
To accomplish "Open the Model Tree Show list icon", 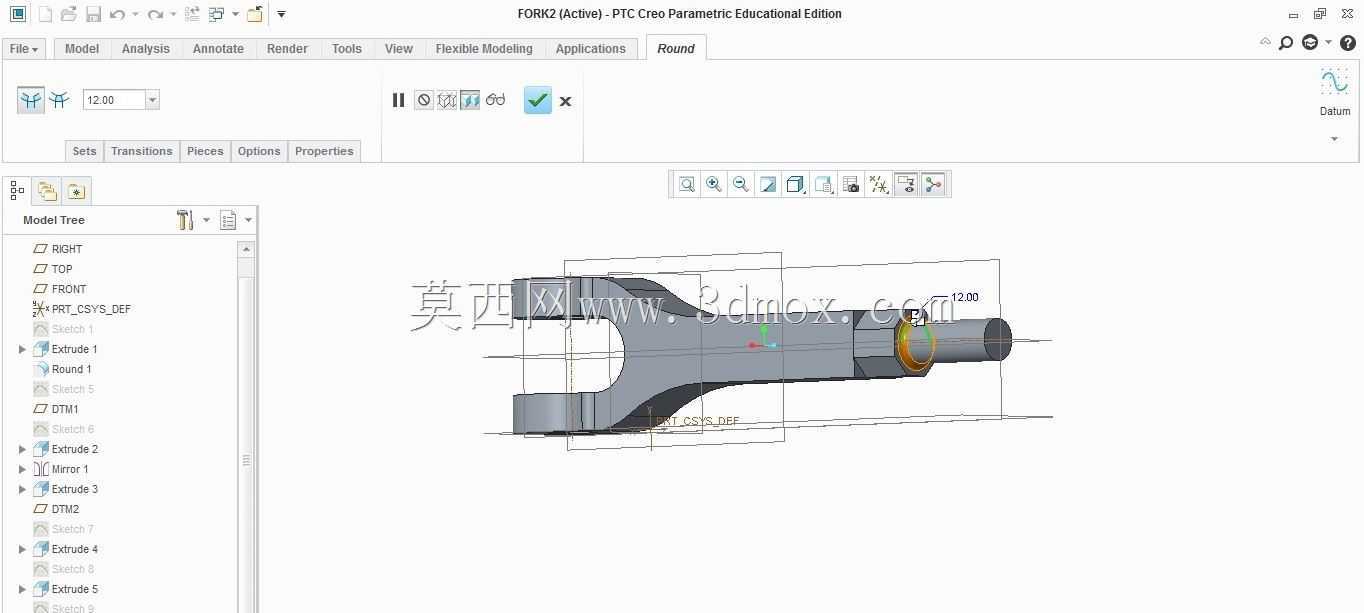I will pos(228,220).
